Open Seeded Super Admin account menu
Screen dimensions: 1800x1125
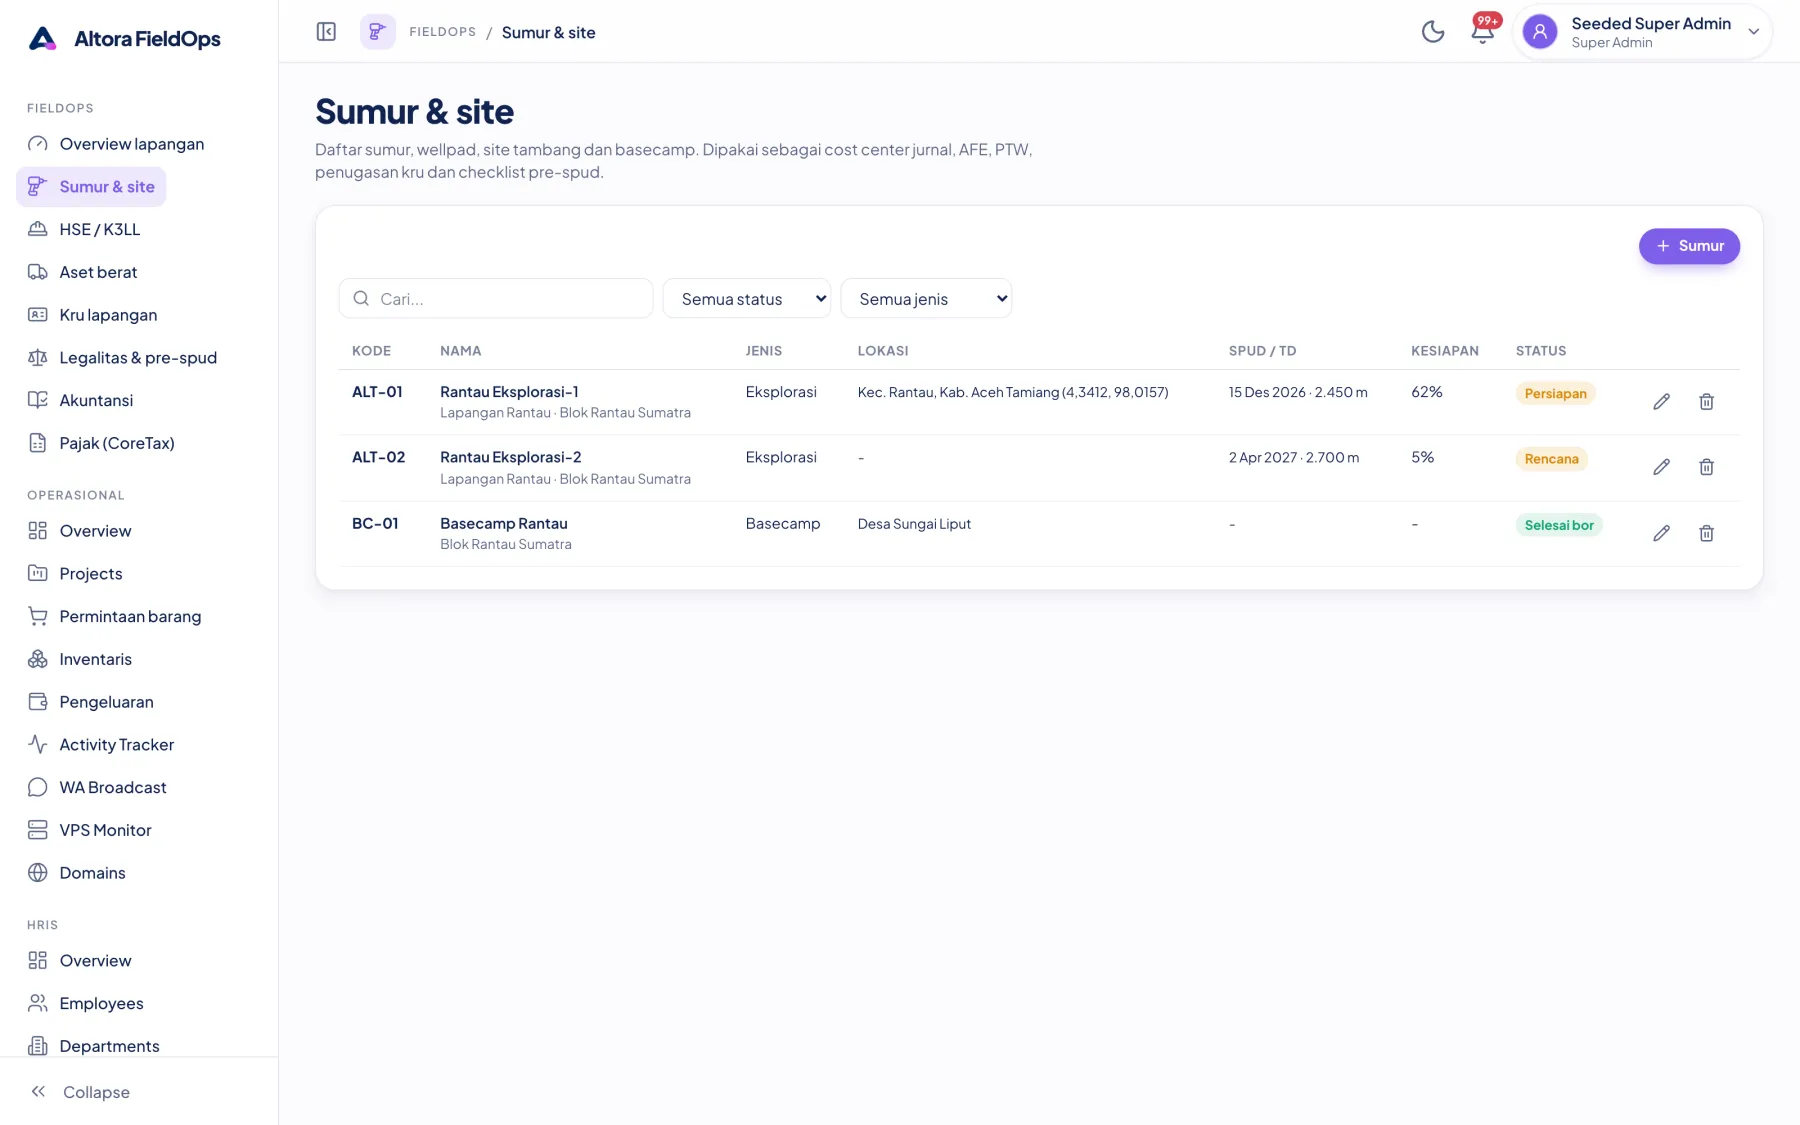(1642, 32)
